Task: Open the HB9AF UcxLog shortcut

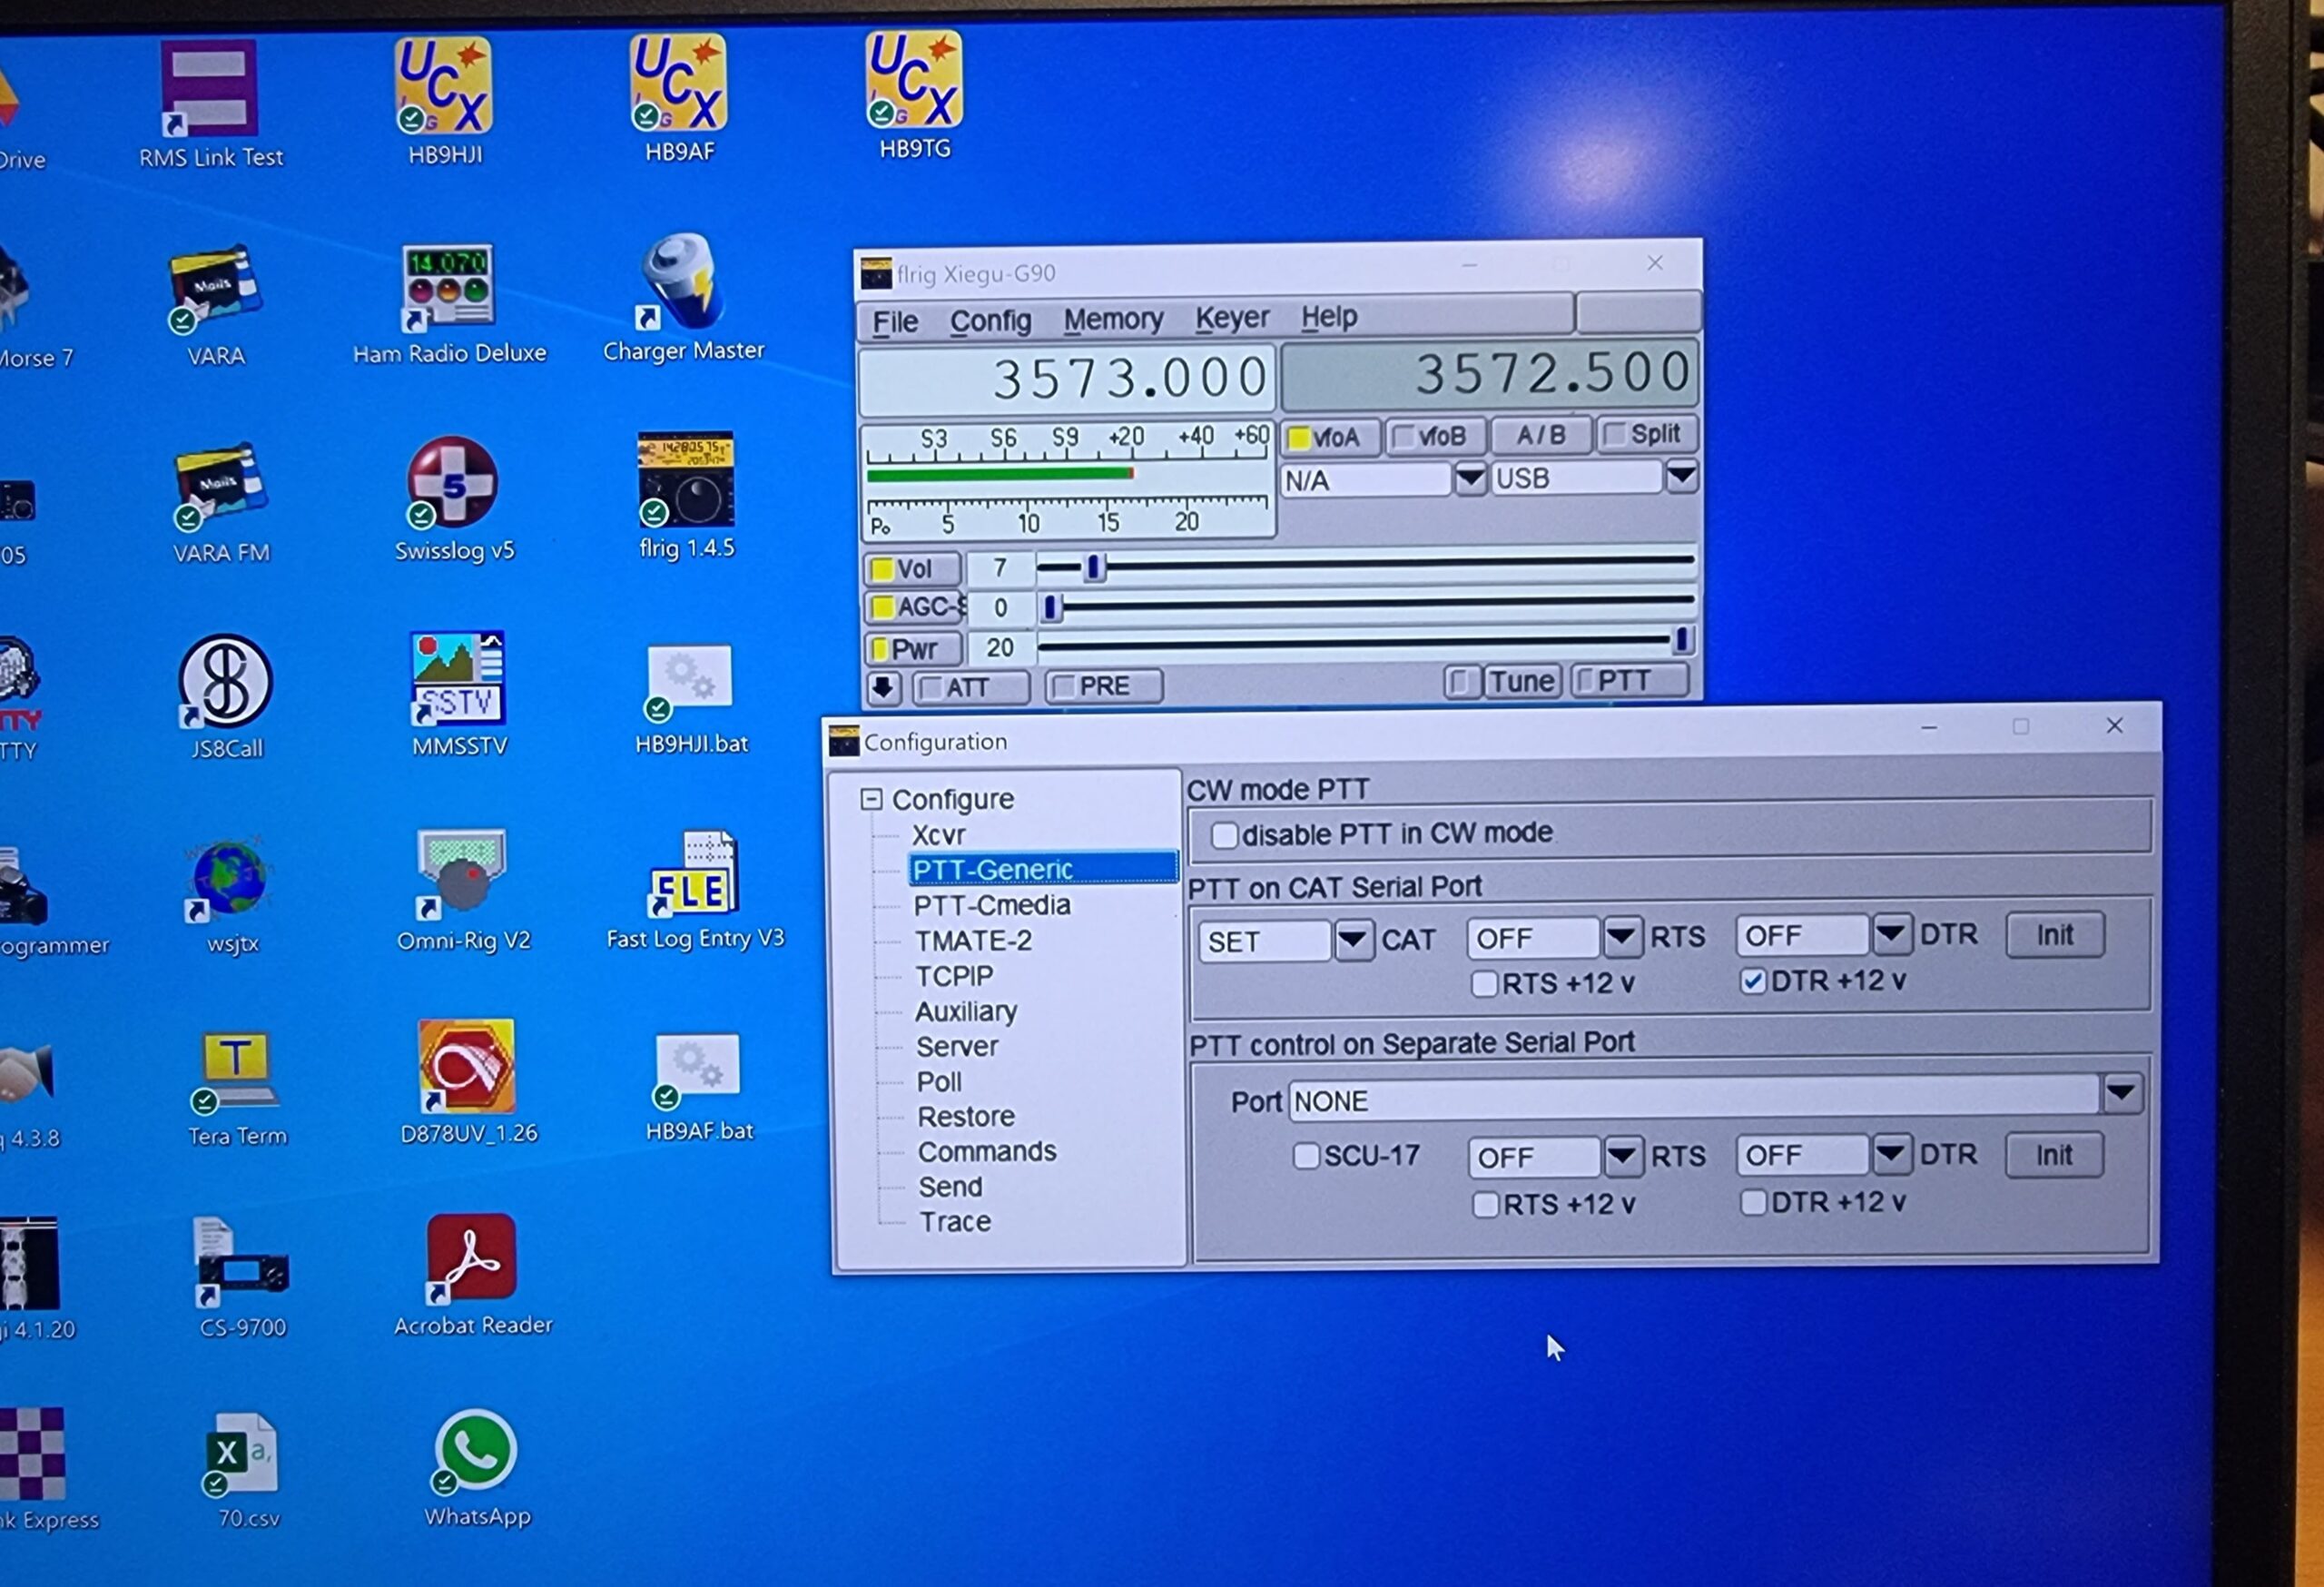Action: [678, 83]
